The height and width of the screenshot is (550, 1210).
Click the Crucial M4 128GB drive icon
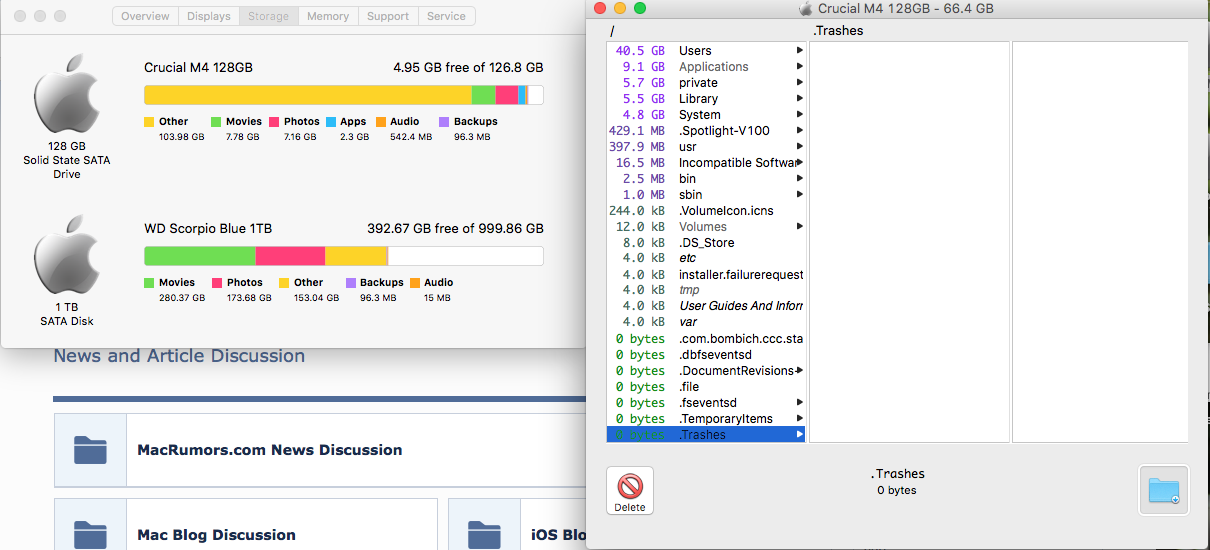[x=66, y=94]
